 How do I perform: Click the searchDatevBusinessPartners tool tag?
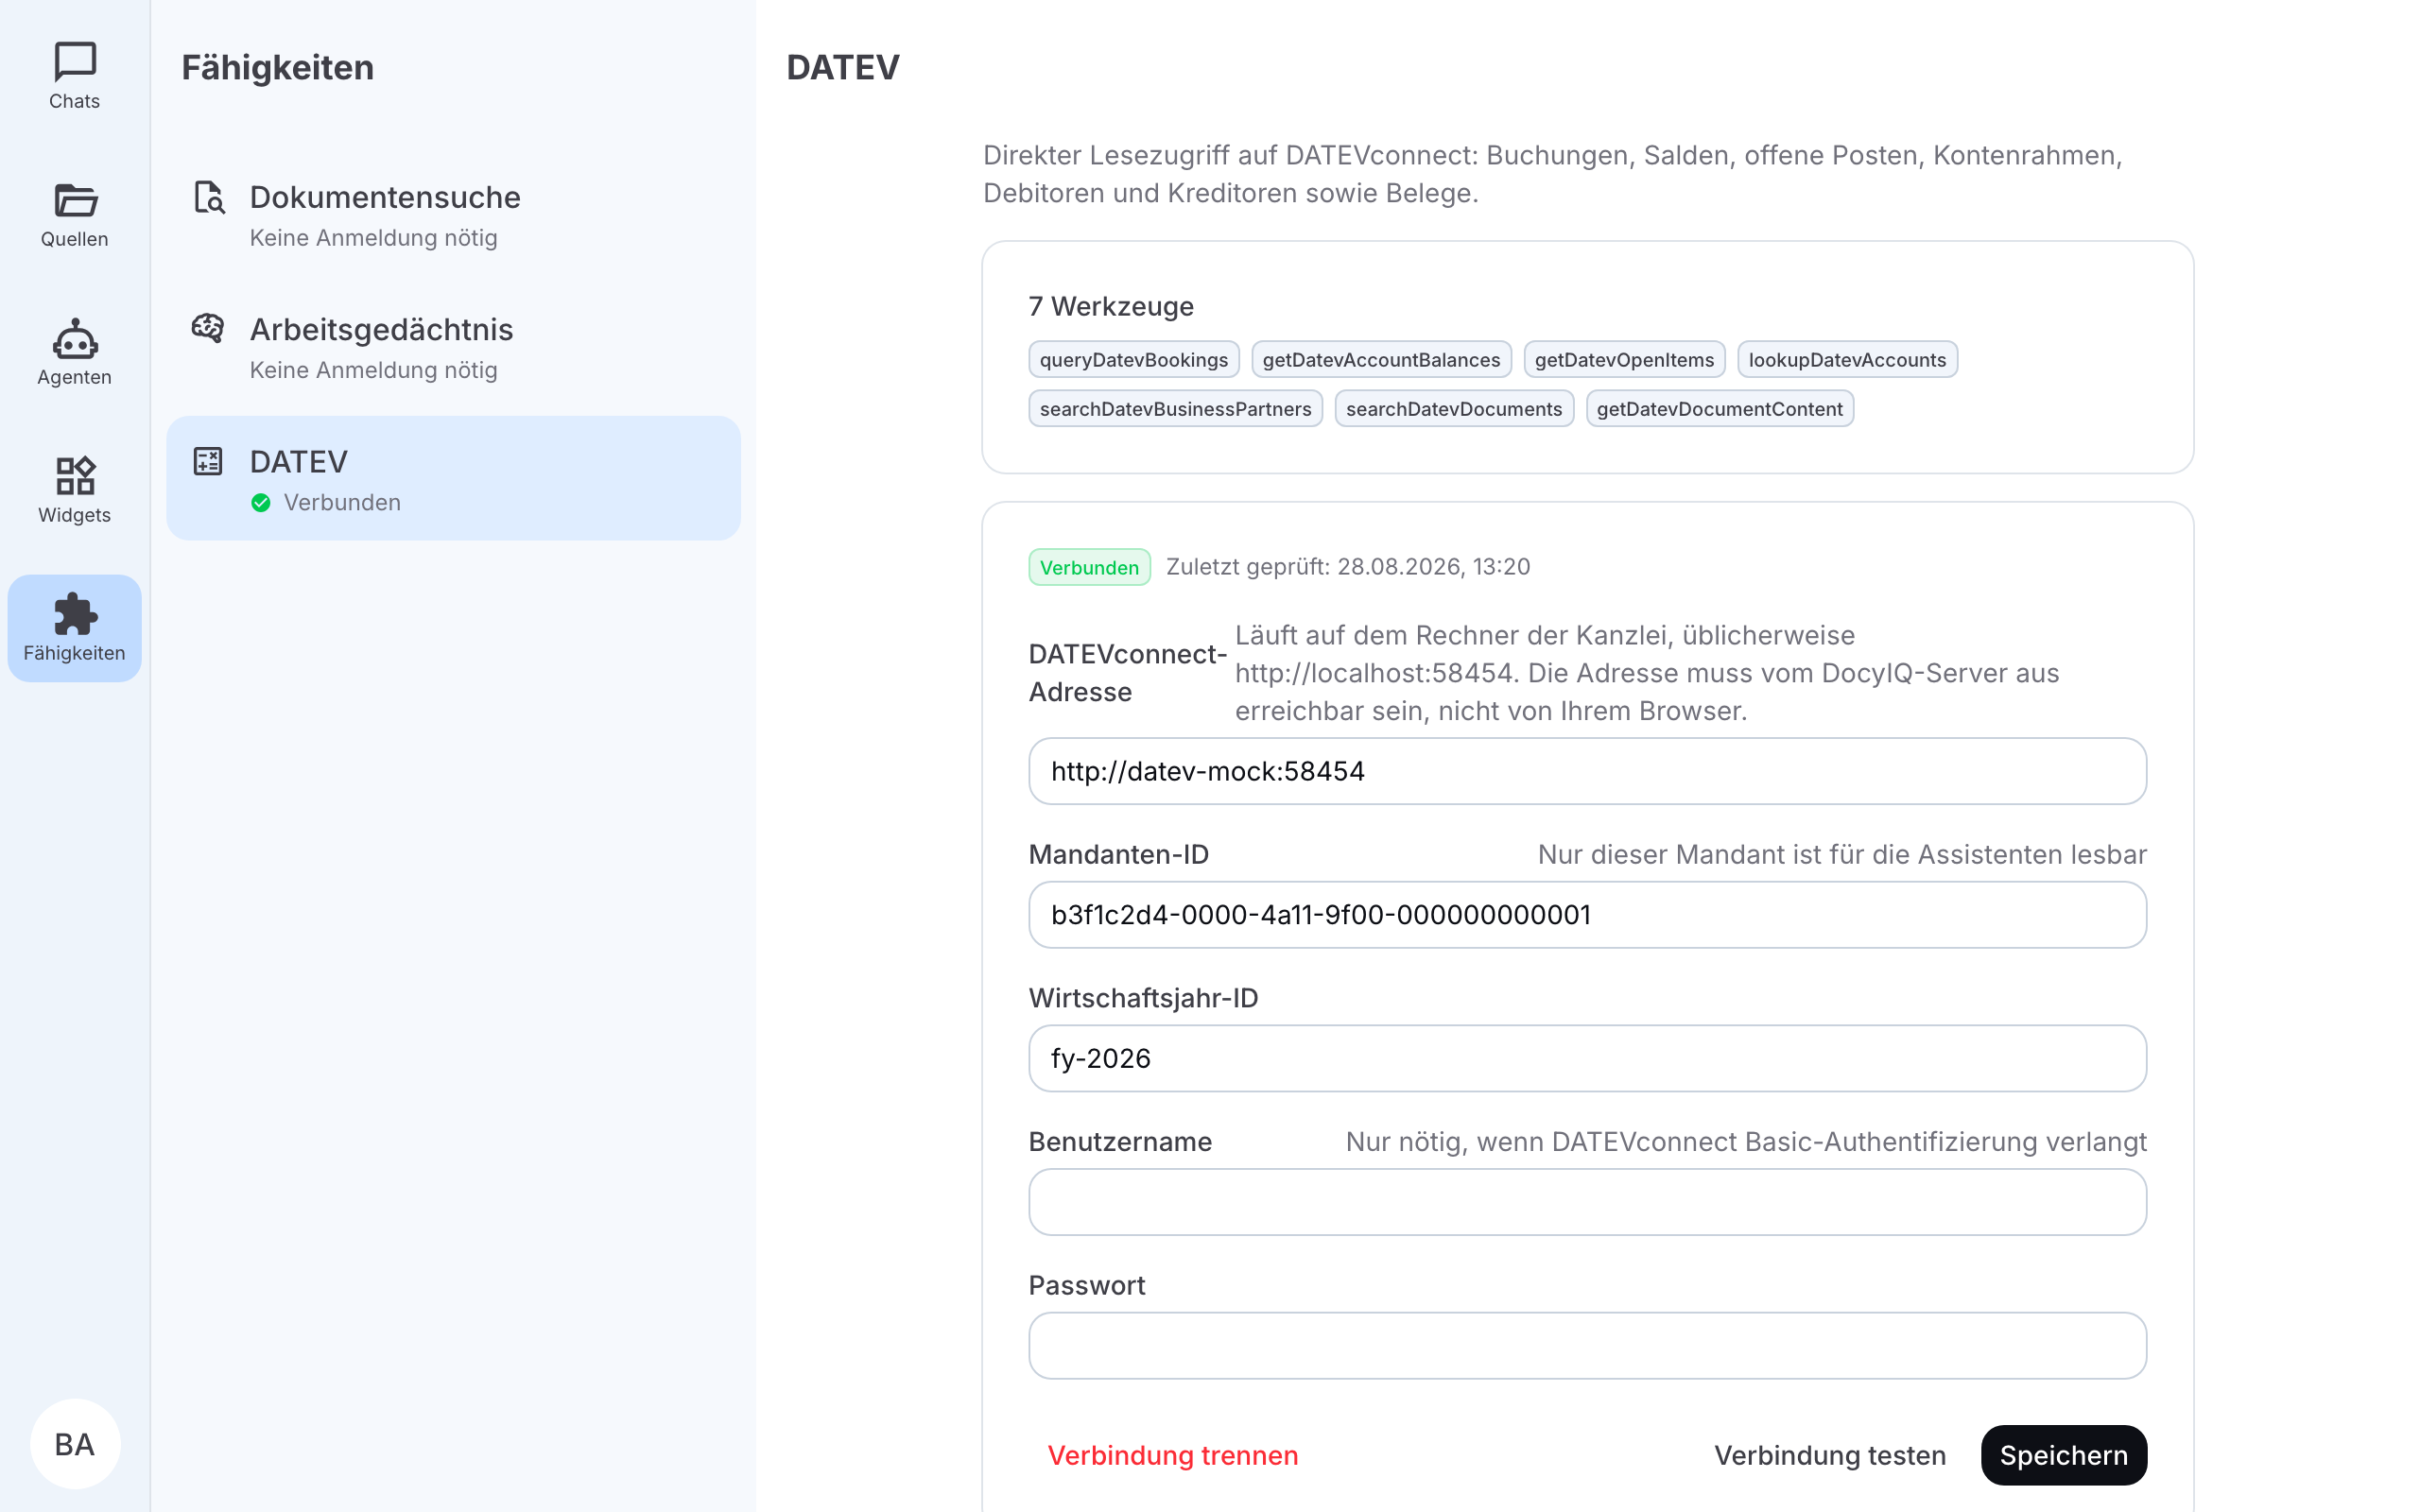pos(1175,409)
